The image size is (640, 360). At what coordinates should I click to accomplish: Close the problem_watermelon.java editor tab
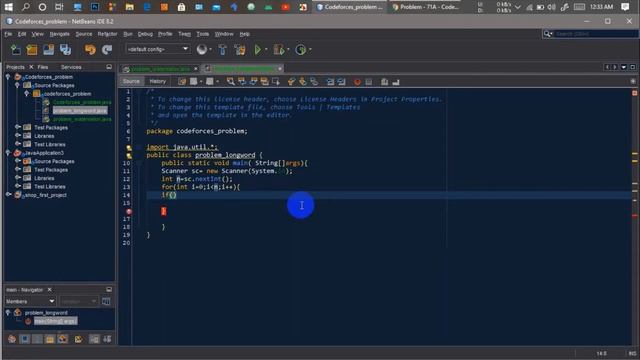[196, 69]
